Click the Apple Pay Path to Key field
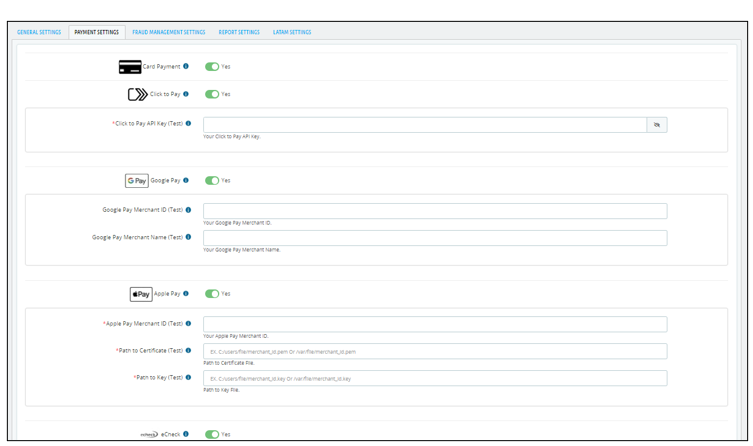Image resolution: width=753 pixels, height=446 pixels. (434, 379)
